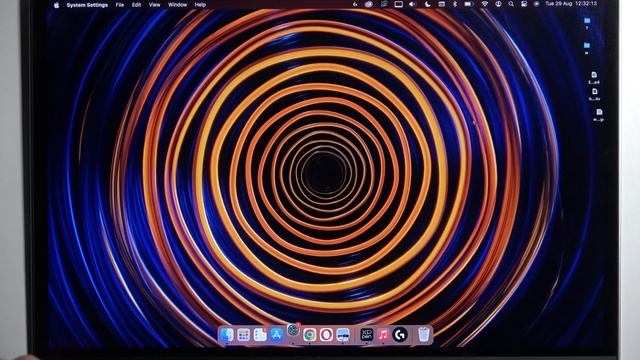Open Siri from the menu bar
The height and width of the screenshot is (360, 640).
click(536, 4)
